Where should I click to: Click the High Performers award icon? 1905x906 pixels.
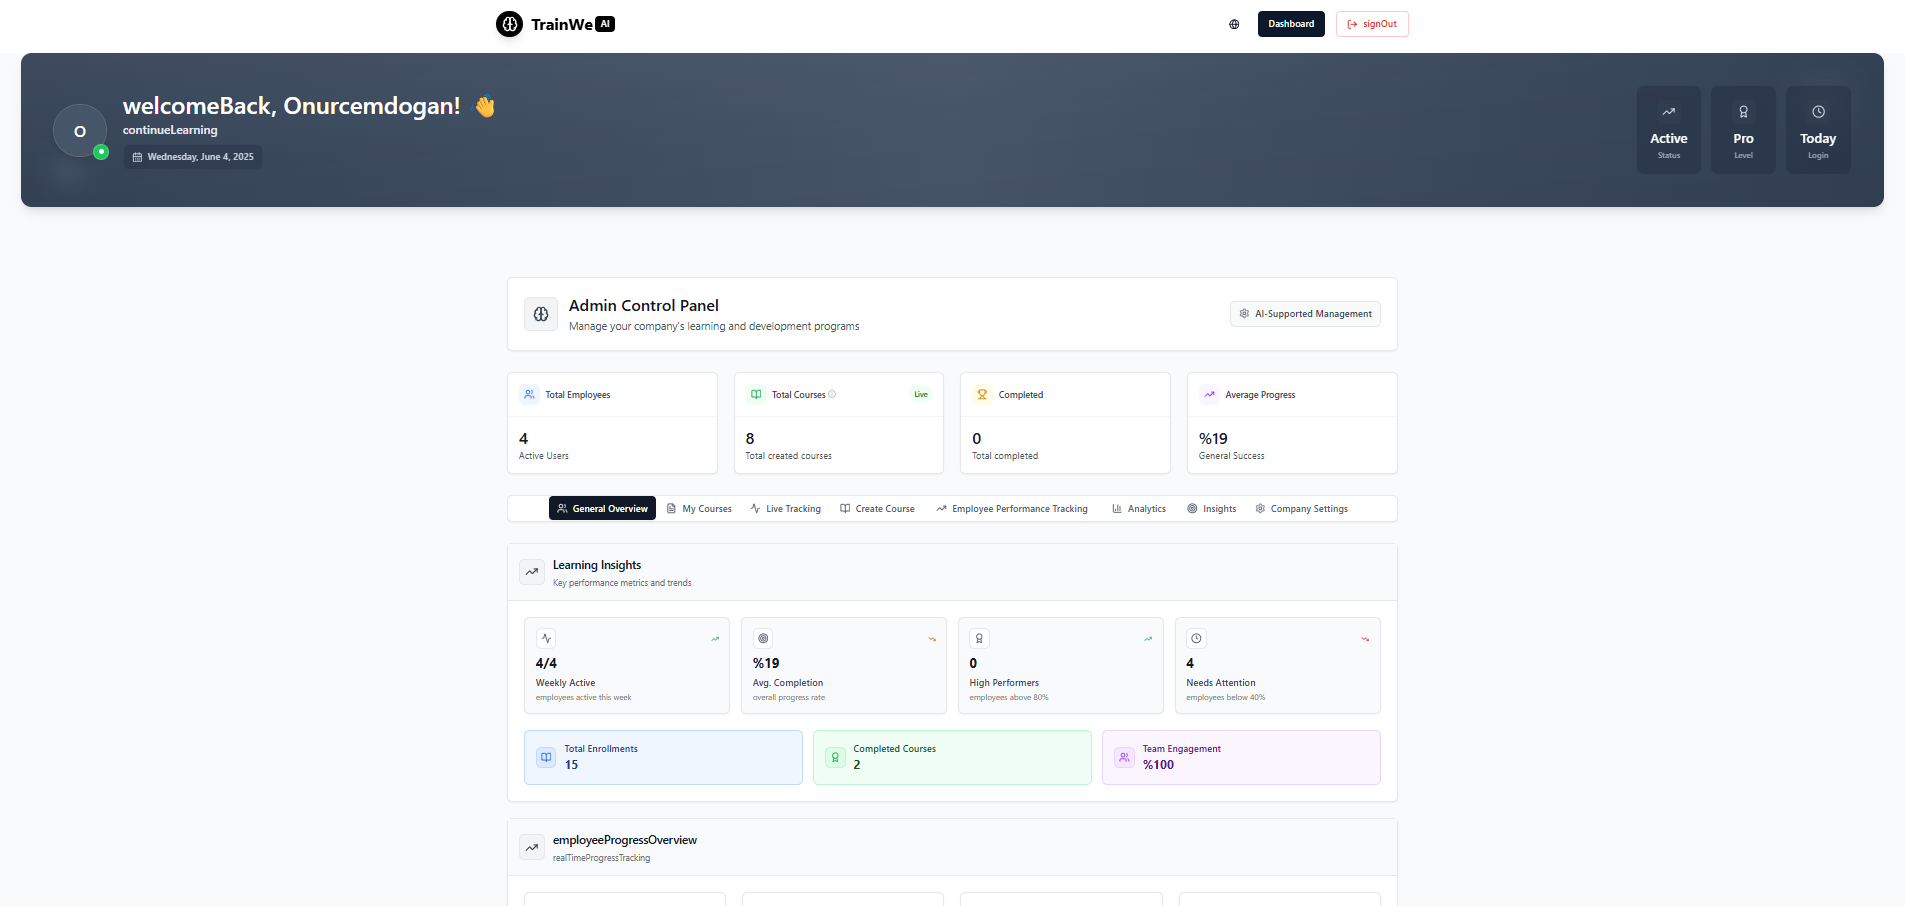tap(979, 638)
